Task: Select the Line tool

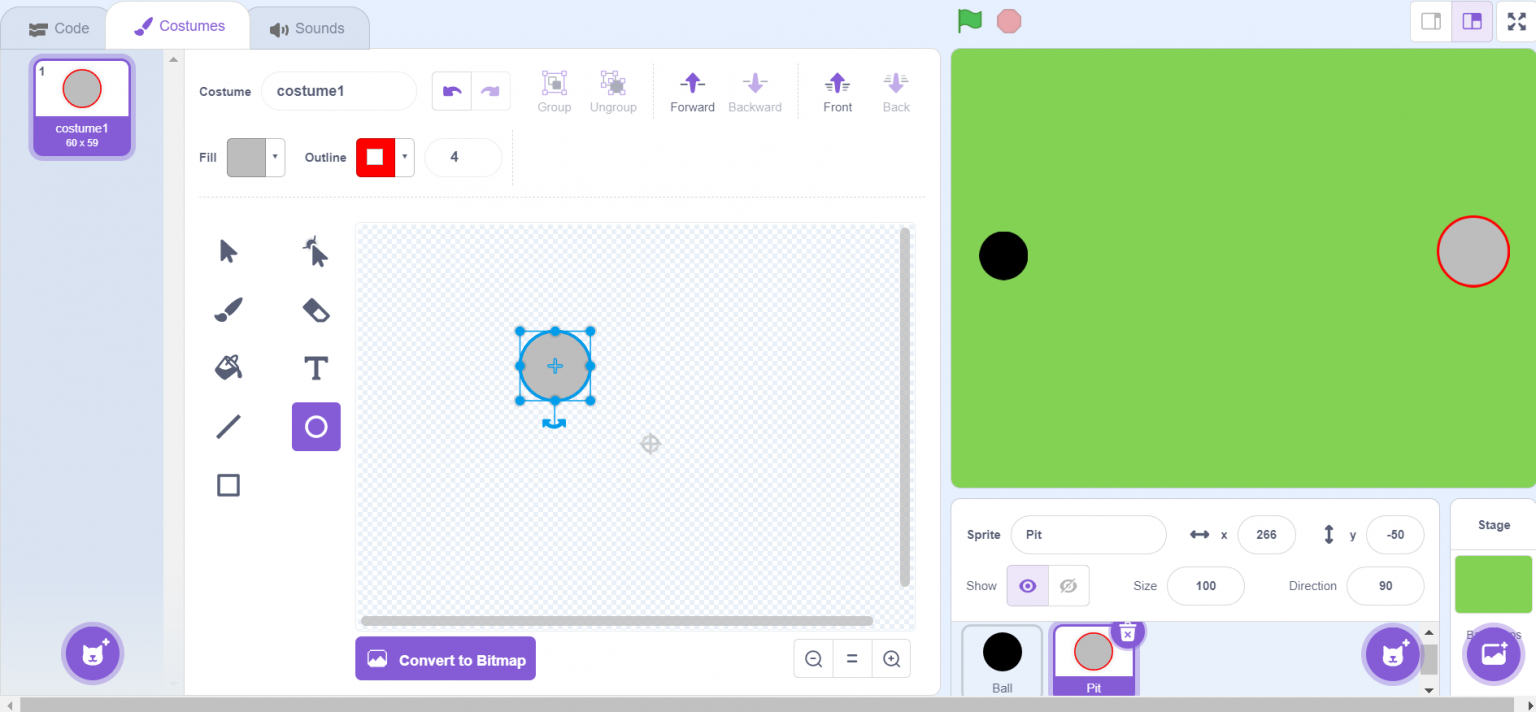Action: tap(228, 426)
